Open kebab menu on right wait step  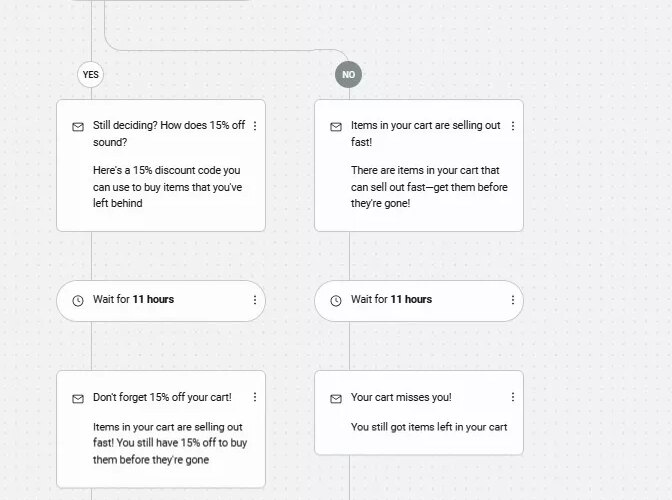click(x=513, y=300)
